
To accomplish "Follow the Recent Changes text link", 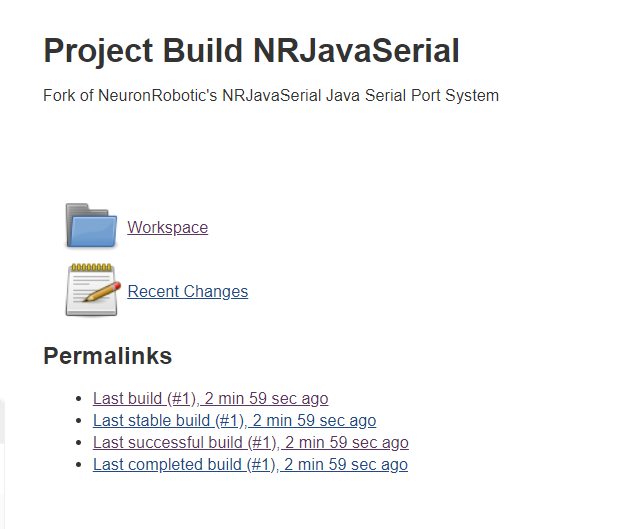I will tap(188, 291).
